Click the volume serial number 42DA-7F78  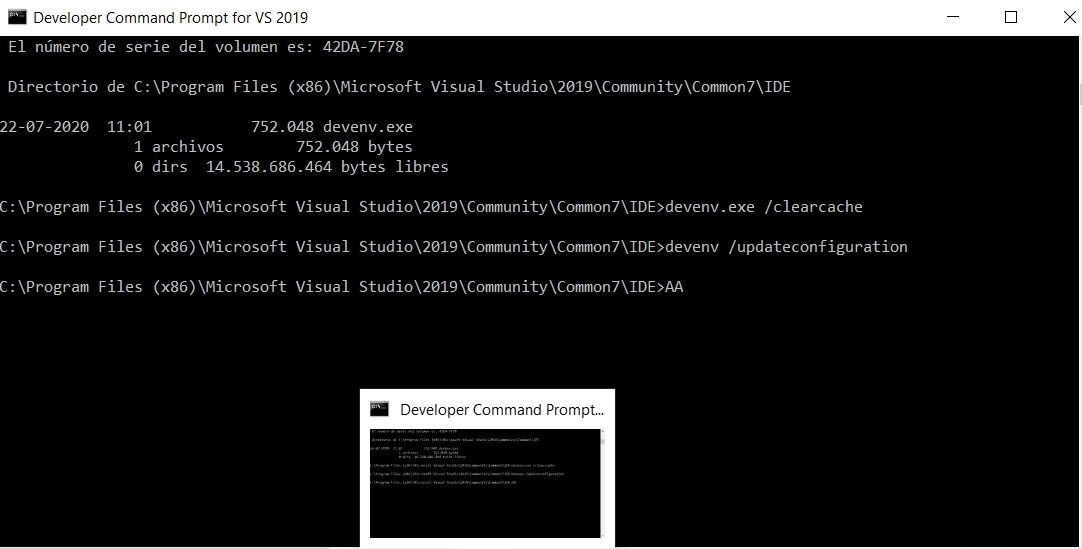pyautogui.click(x=363, y=47)
